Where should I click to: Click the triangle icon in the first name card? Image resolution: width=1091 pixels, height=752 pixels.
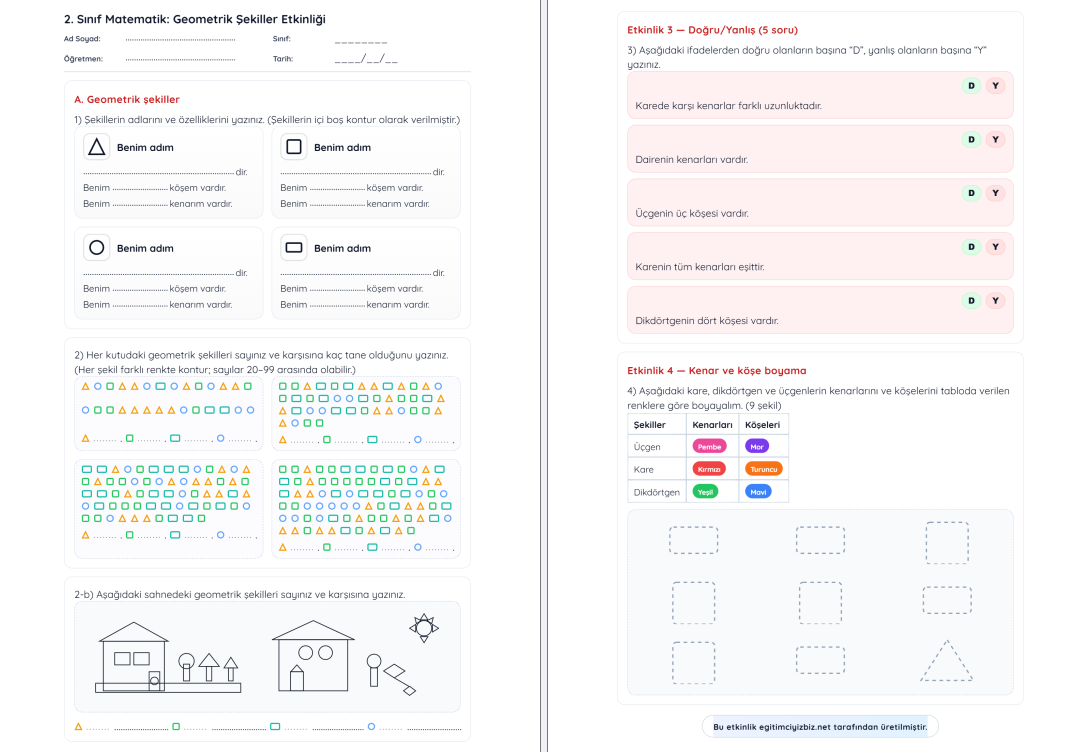coord(96,147)
